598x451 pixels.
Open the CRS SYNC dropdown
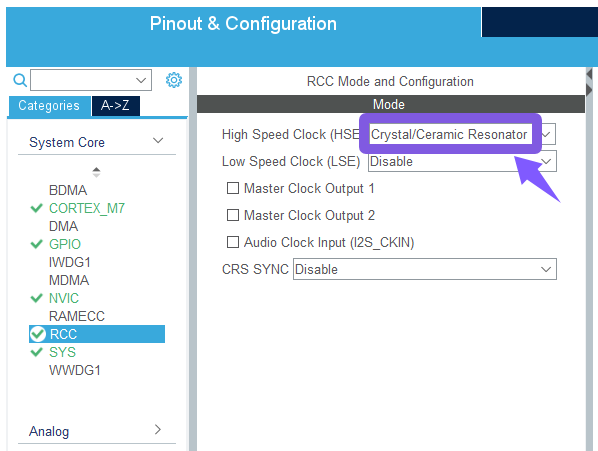(425, 269)
